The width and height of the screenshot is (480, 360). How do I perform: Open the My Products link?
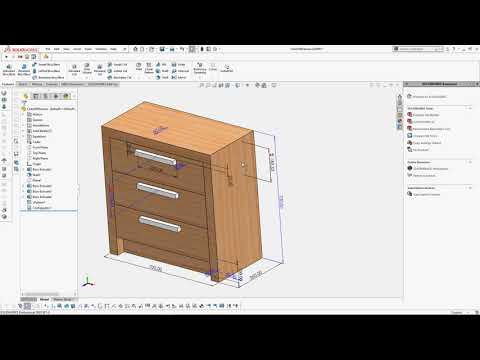(418, 150)
